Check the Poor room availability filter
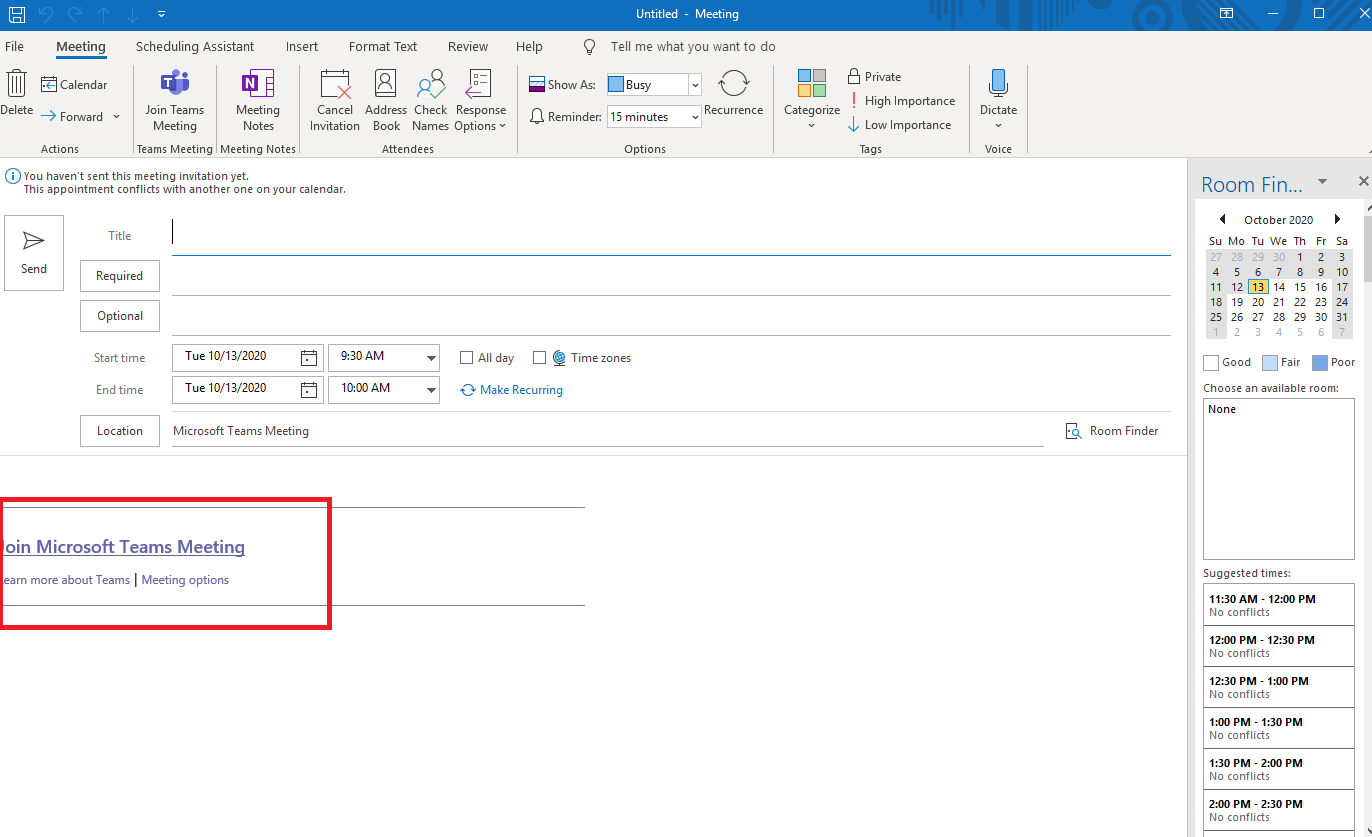Screen dimensions: 1372x837 (1319, 362)
